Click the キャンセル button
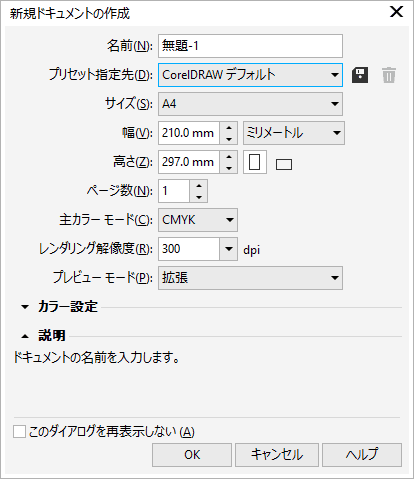The width and height of the screenshot is (414, 479). click(x=277, y=455)
